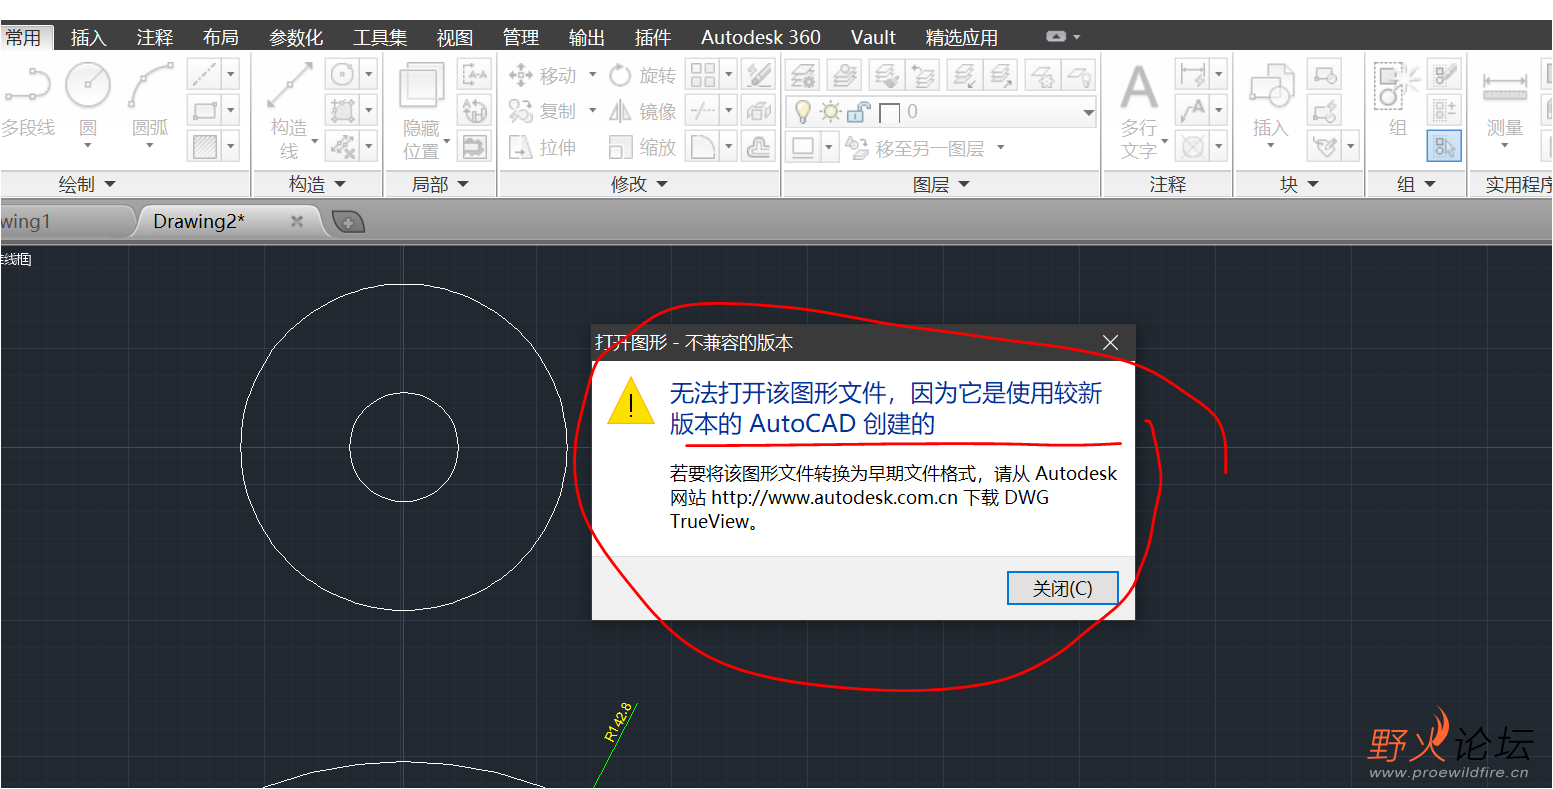Viewport: 1553px width, 789px height.
Task: Expand the 图层 (Layers) panel
Action: tap(942, 184)
